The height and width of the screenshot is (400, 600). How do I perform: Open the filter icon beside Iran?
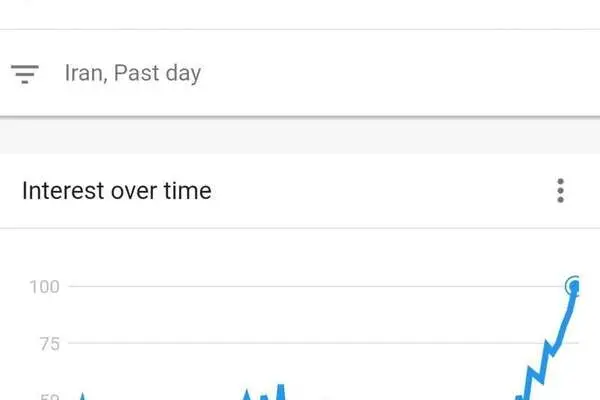(25, 74)
